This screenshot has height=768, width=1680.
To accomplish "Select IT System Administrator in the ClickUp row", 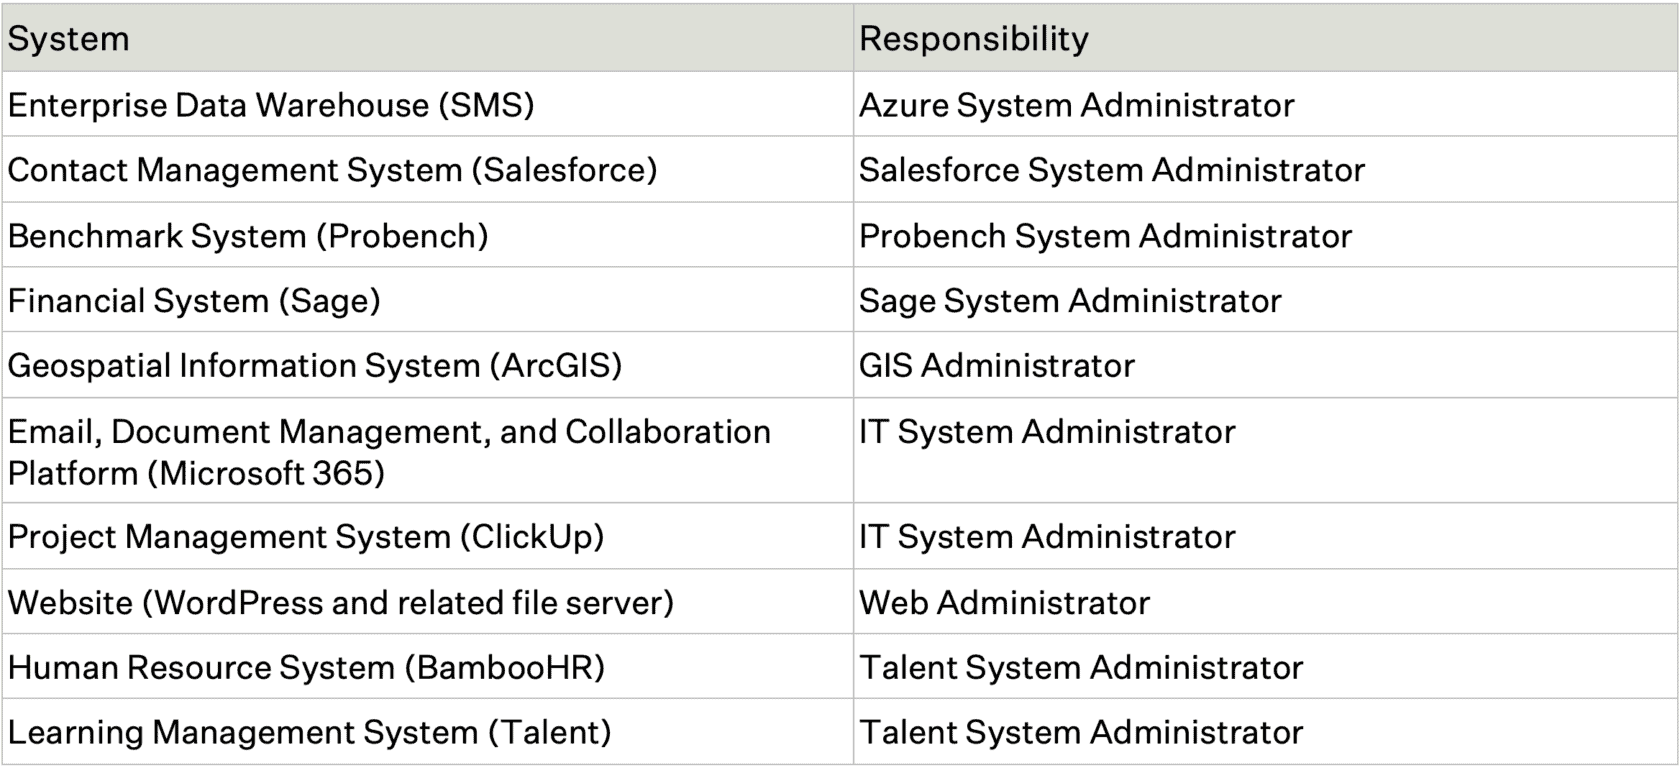I will 1047,537.
